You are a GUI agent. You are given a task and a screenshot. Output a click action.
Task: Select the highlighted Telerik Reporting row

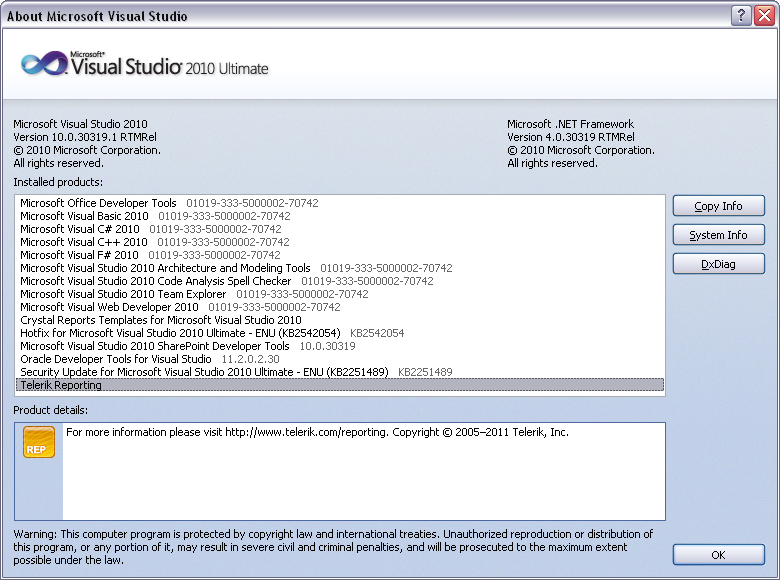click(x=339, y=385)
